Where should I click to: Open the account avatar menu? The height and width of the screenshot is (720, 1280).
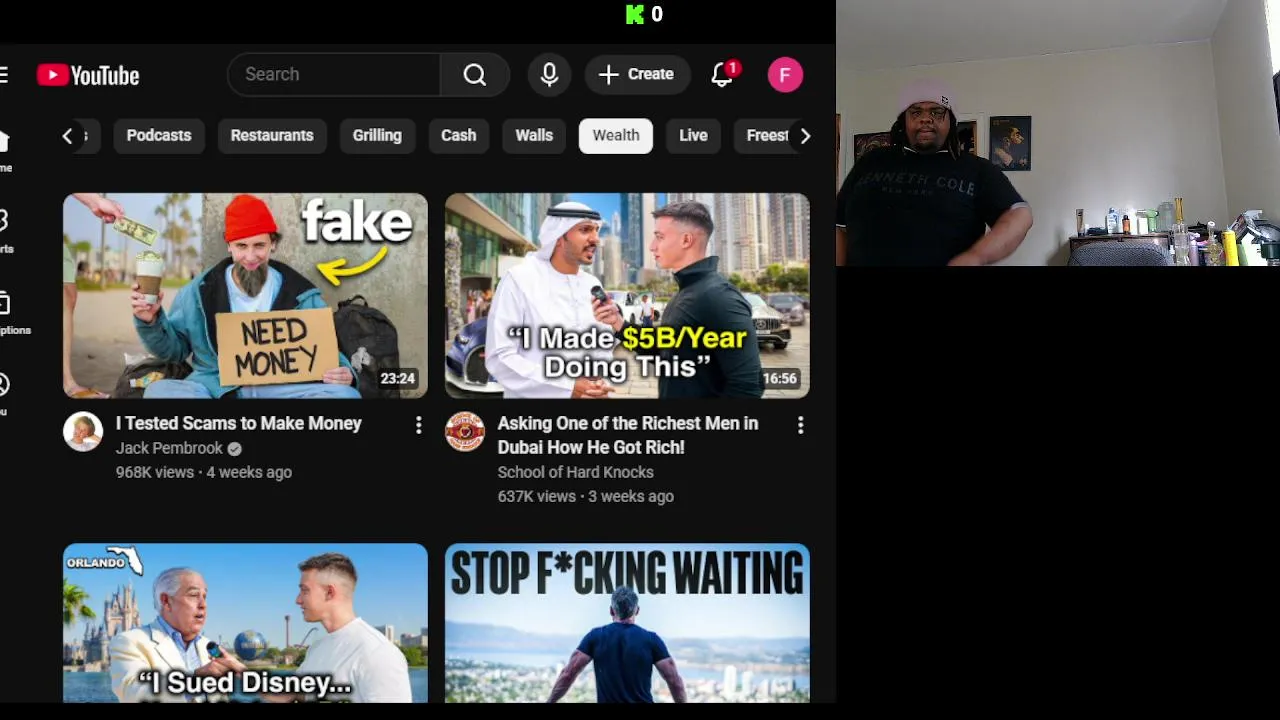(785, 75)
